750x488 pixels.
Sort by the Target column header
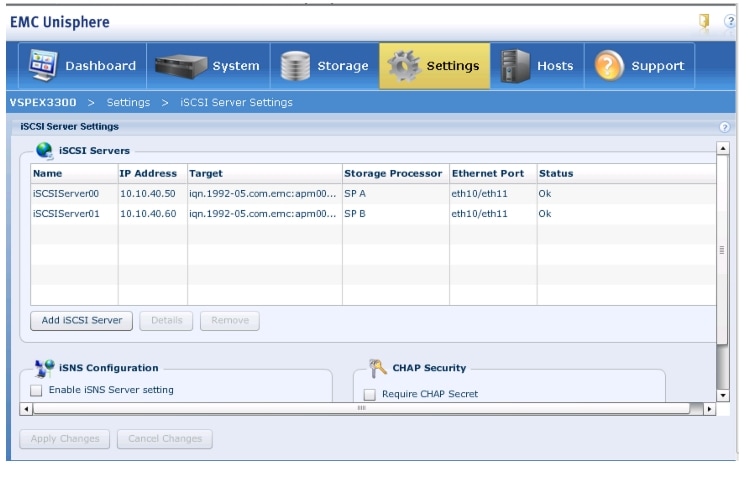(x=265, y=174)
